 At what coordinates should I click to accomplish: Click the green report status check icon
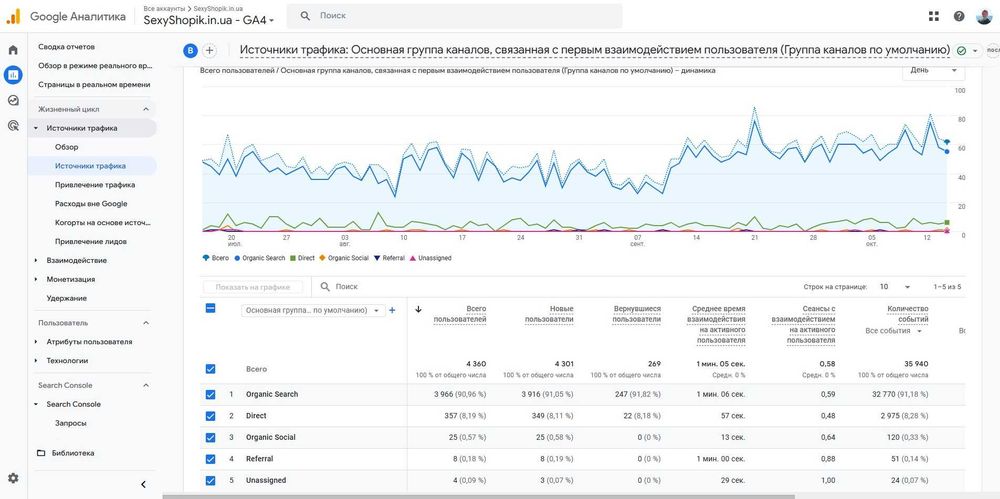tap(961, 50)
